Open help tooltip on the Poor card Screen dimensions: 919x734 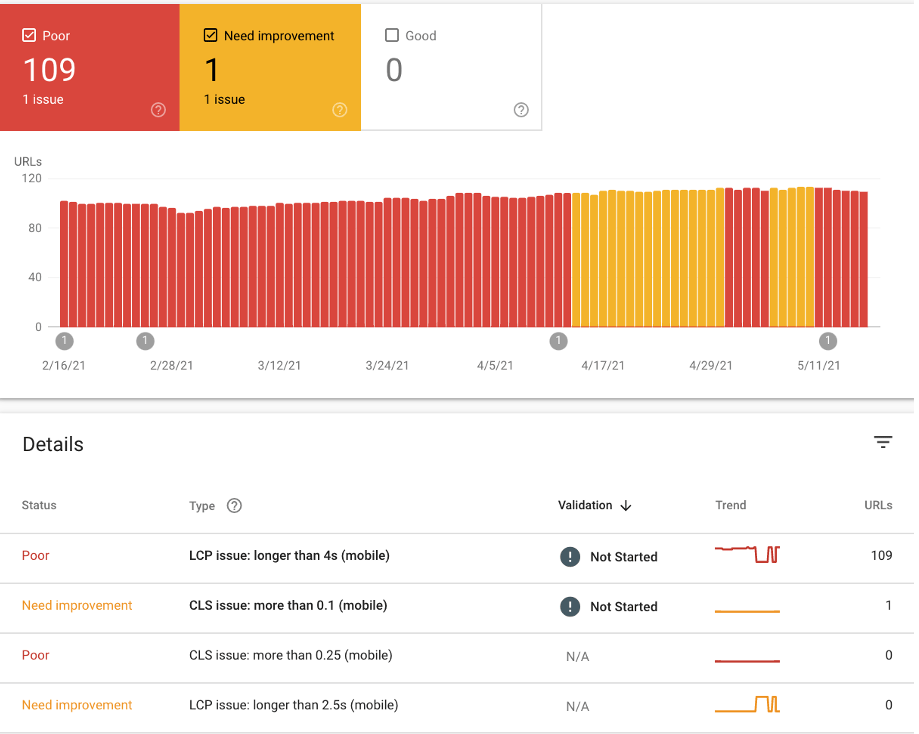[158, 110]
